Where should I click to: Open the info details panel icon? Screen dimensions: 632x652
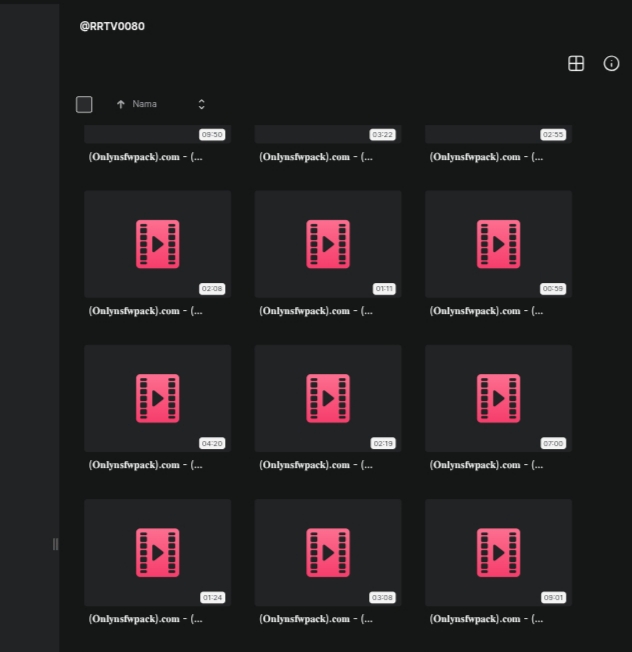pos(611,64)
